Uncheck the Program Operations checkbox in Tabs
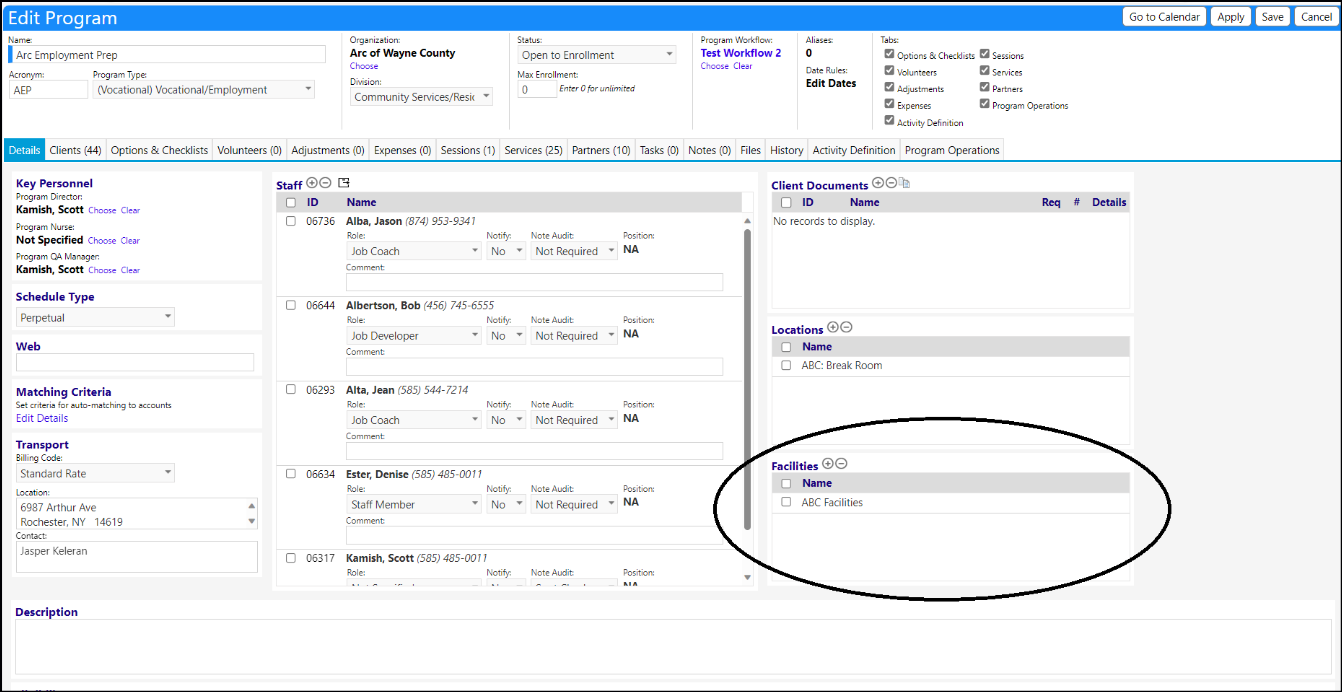1342x692 pixels. [x=985, y=104]
